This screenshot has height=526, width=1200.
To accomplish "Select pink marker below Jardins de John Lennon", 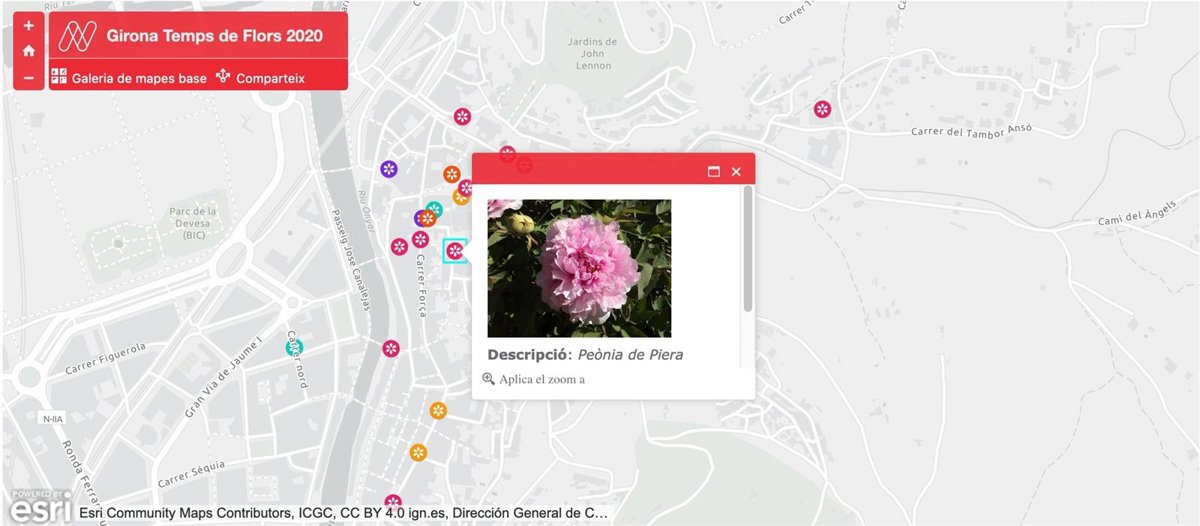I will (x=462, y=117).
